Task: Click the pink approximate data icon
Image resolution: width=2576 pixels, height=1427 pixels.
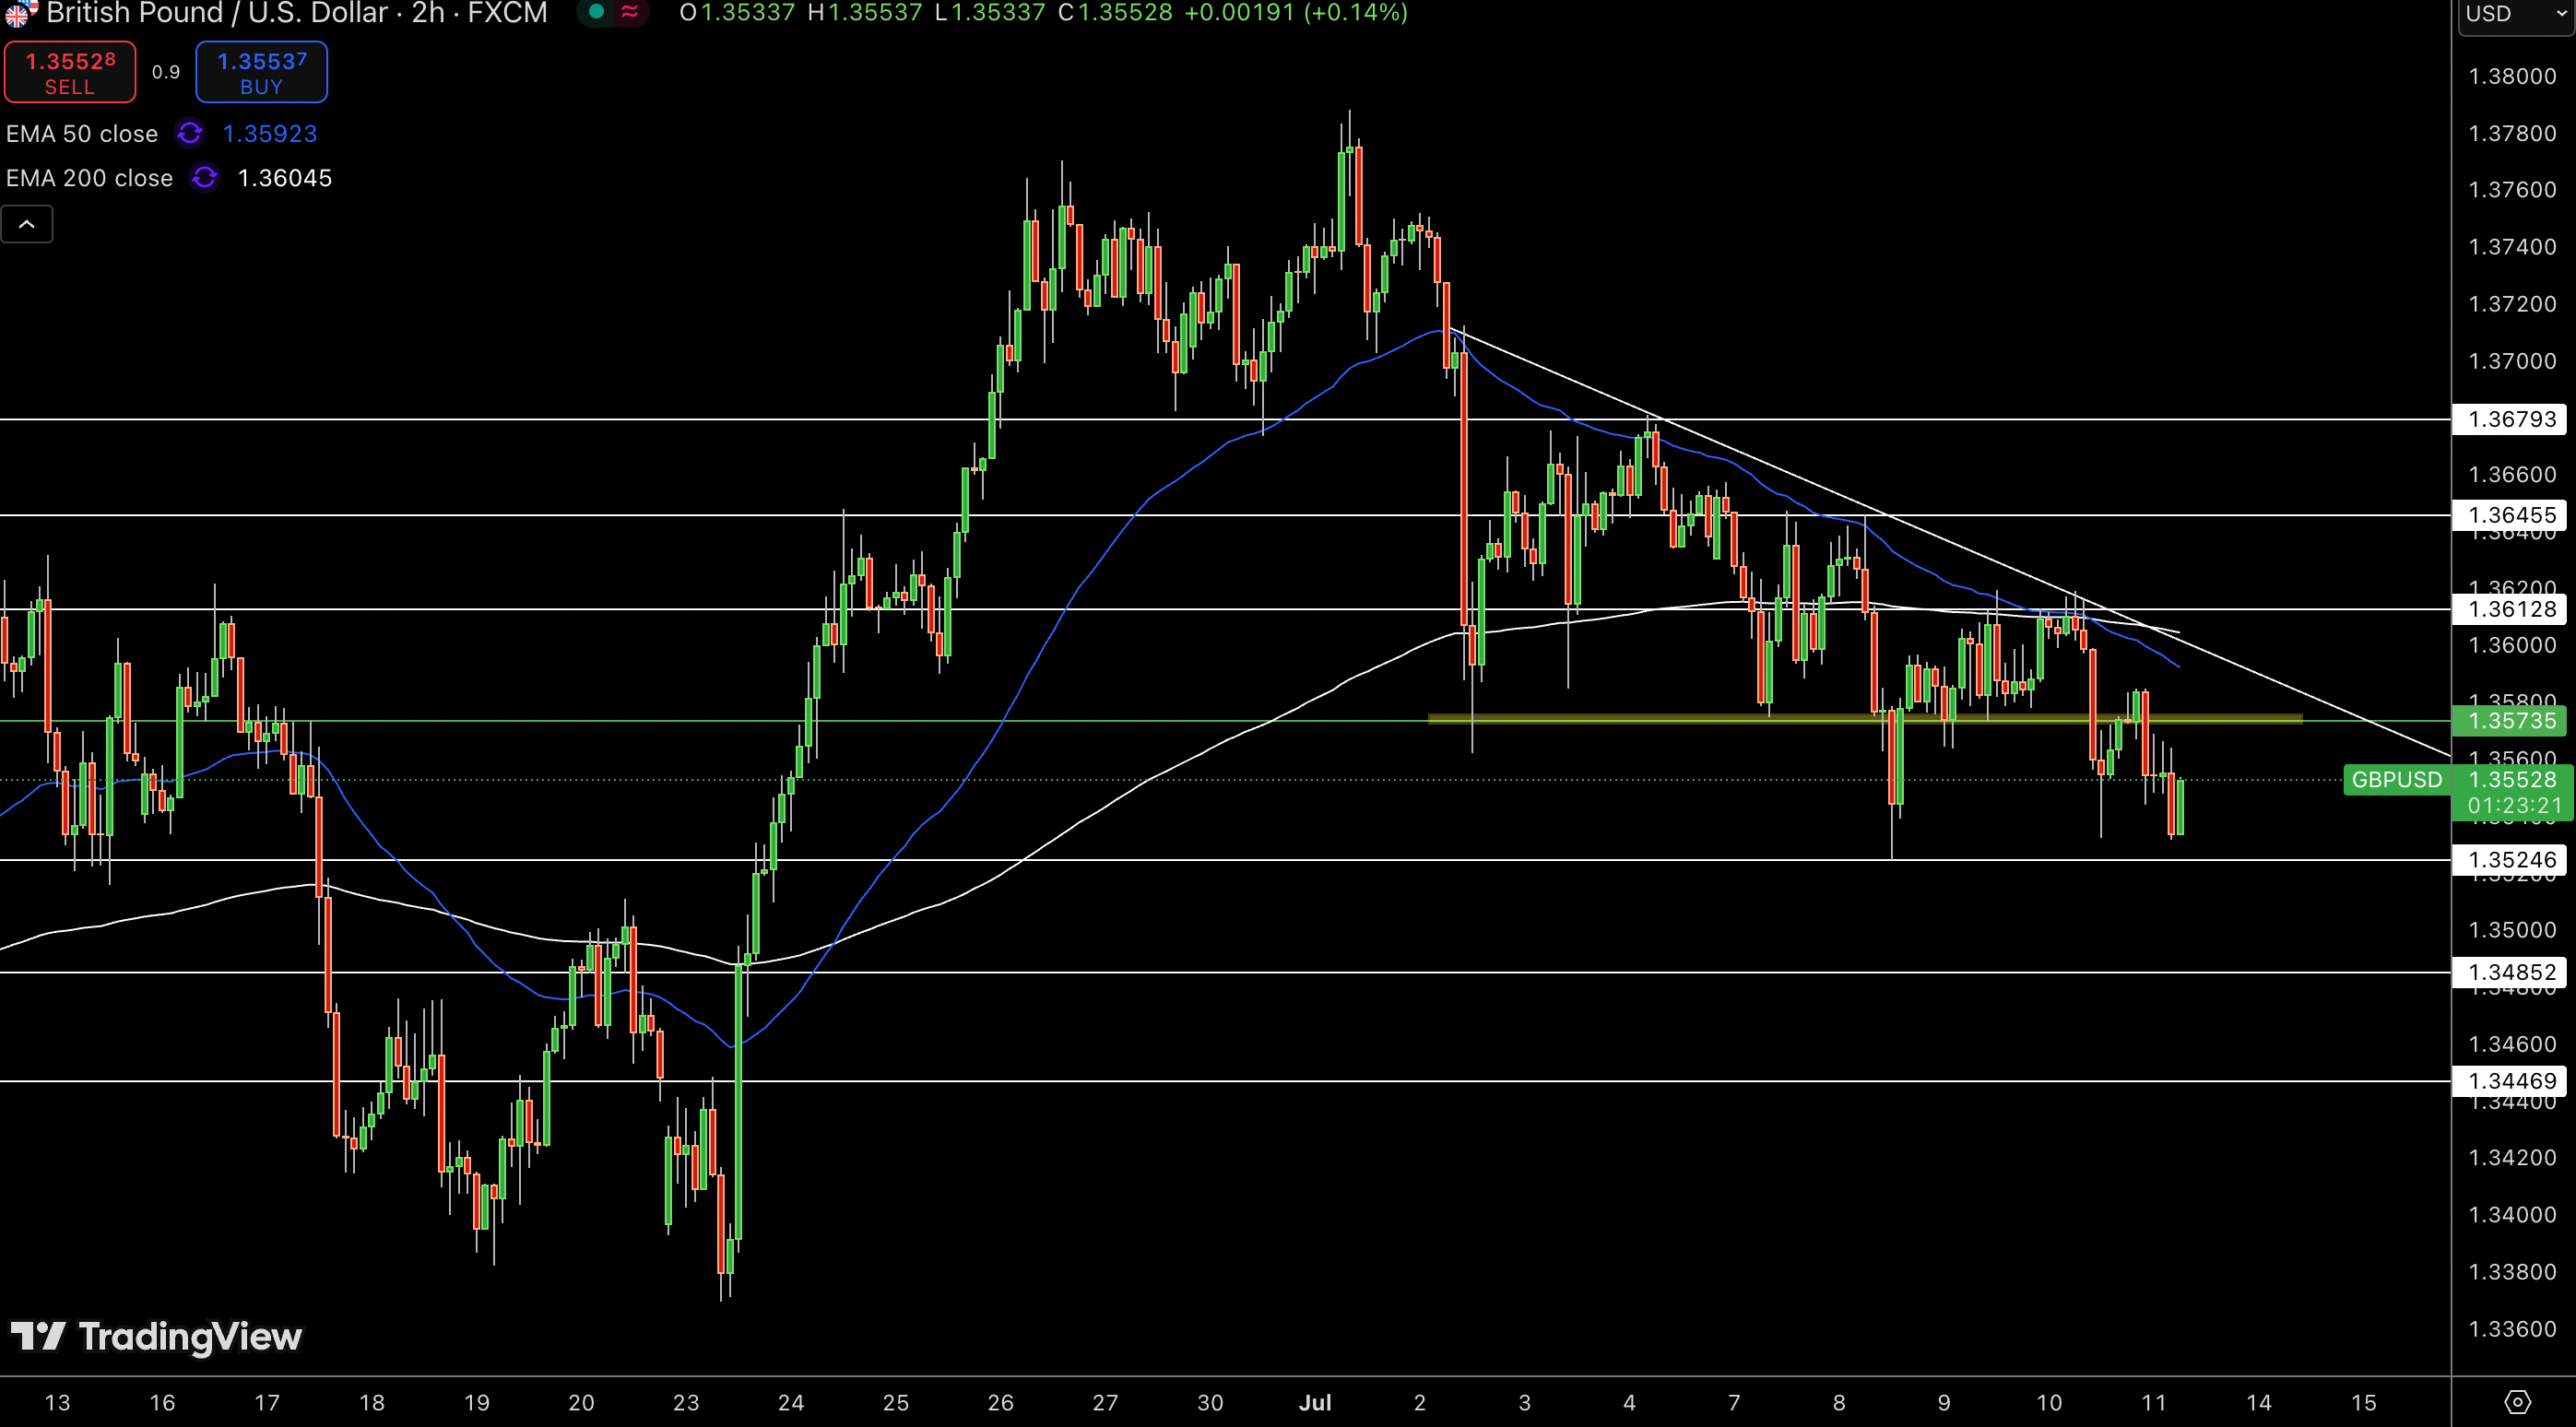Action: [x=630, y=12]
